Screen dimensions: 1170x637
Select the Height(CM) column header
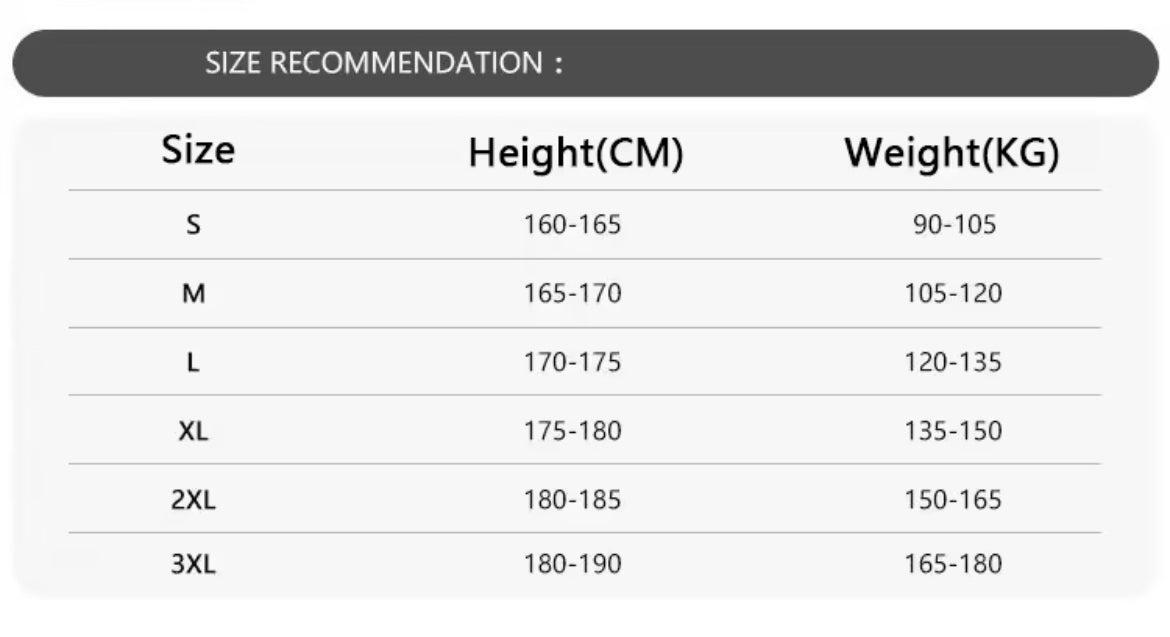click(575, 154)
